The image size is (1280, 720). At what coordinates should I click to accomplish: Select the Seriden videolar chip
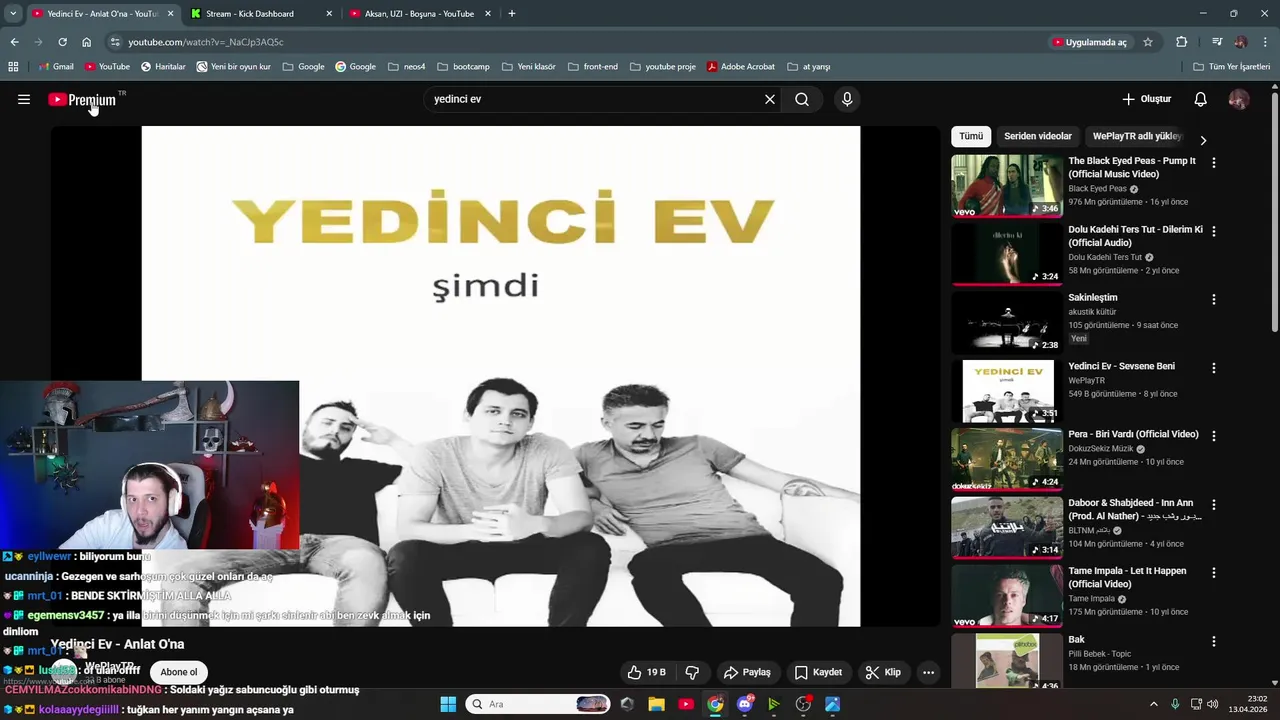tap(1038, 136)
